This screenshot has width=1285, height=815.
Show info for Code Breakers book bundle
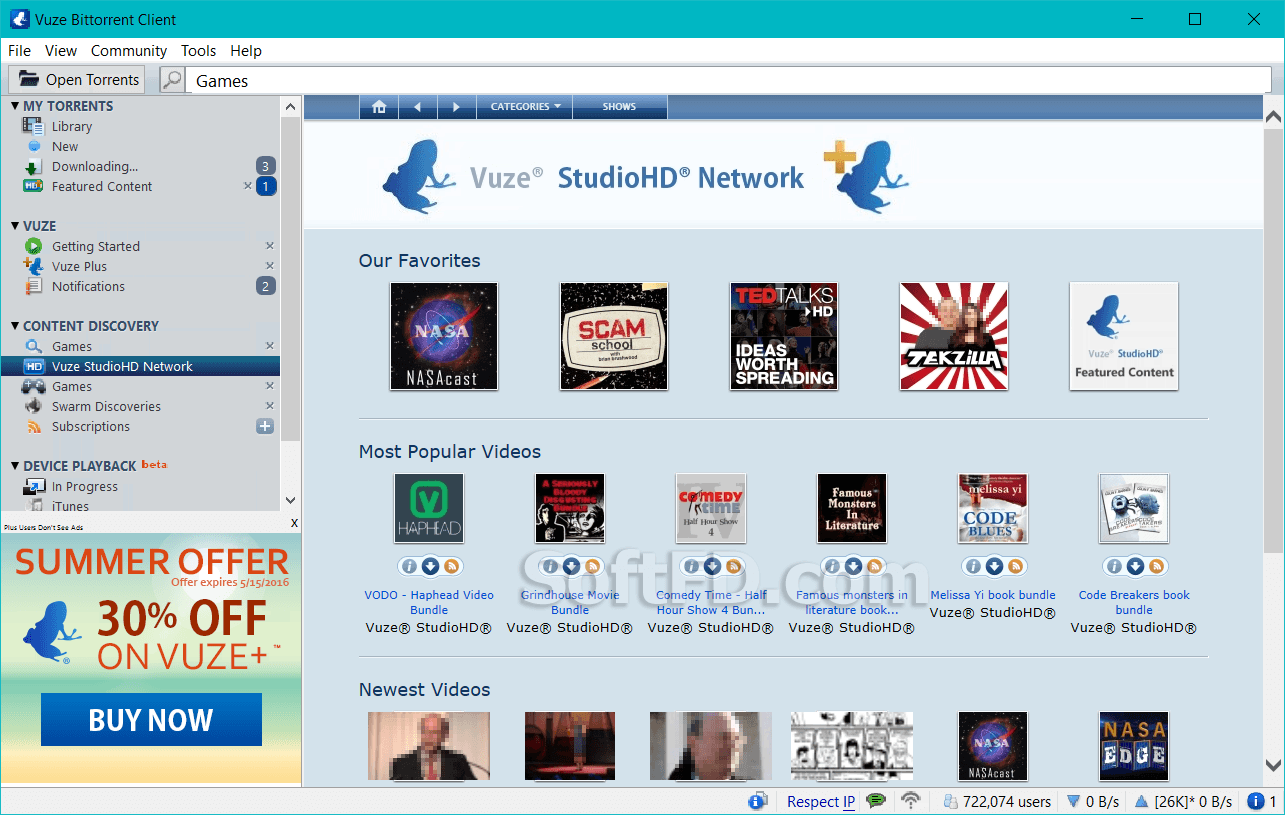(1113, 566)
